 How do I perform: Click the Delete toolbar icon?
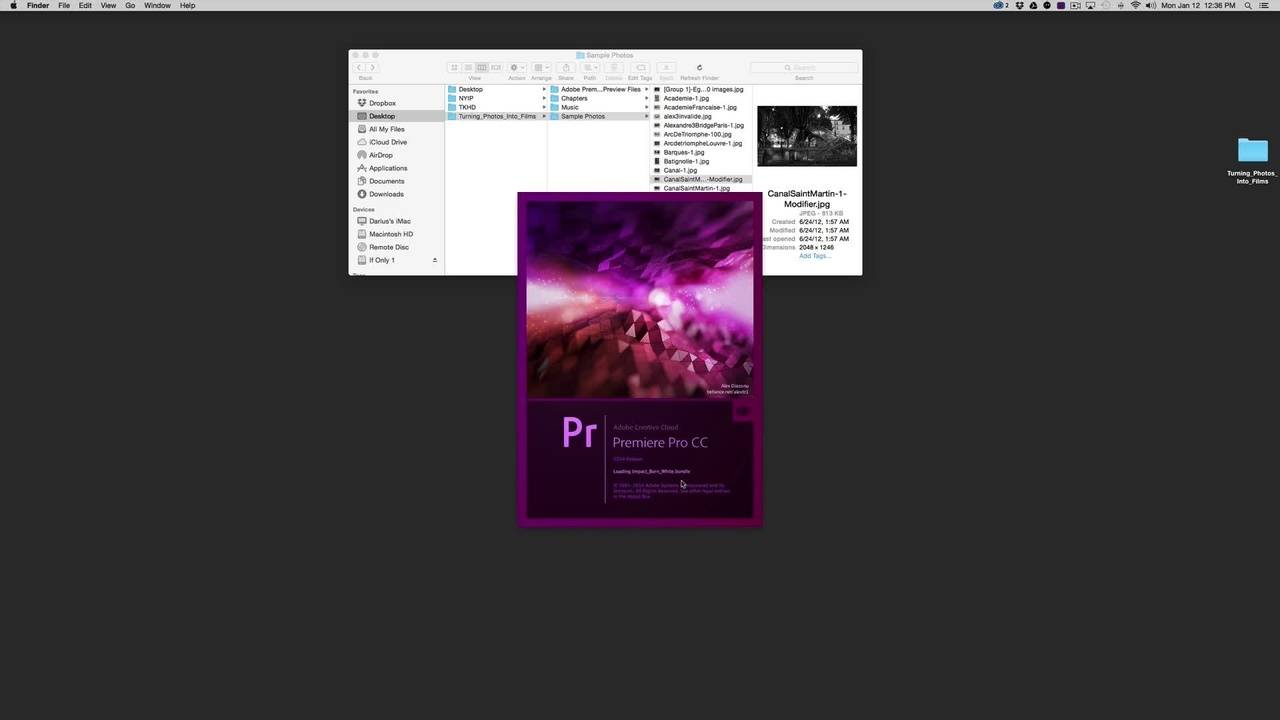(x=614, y=68)
